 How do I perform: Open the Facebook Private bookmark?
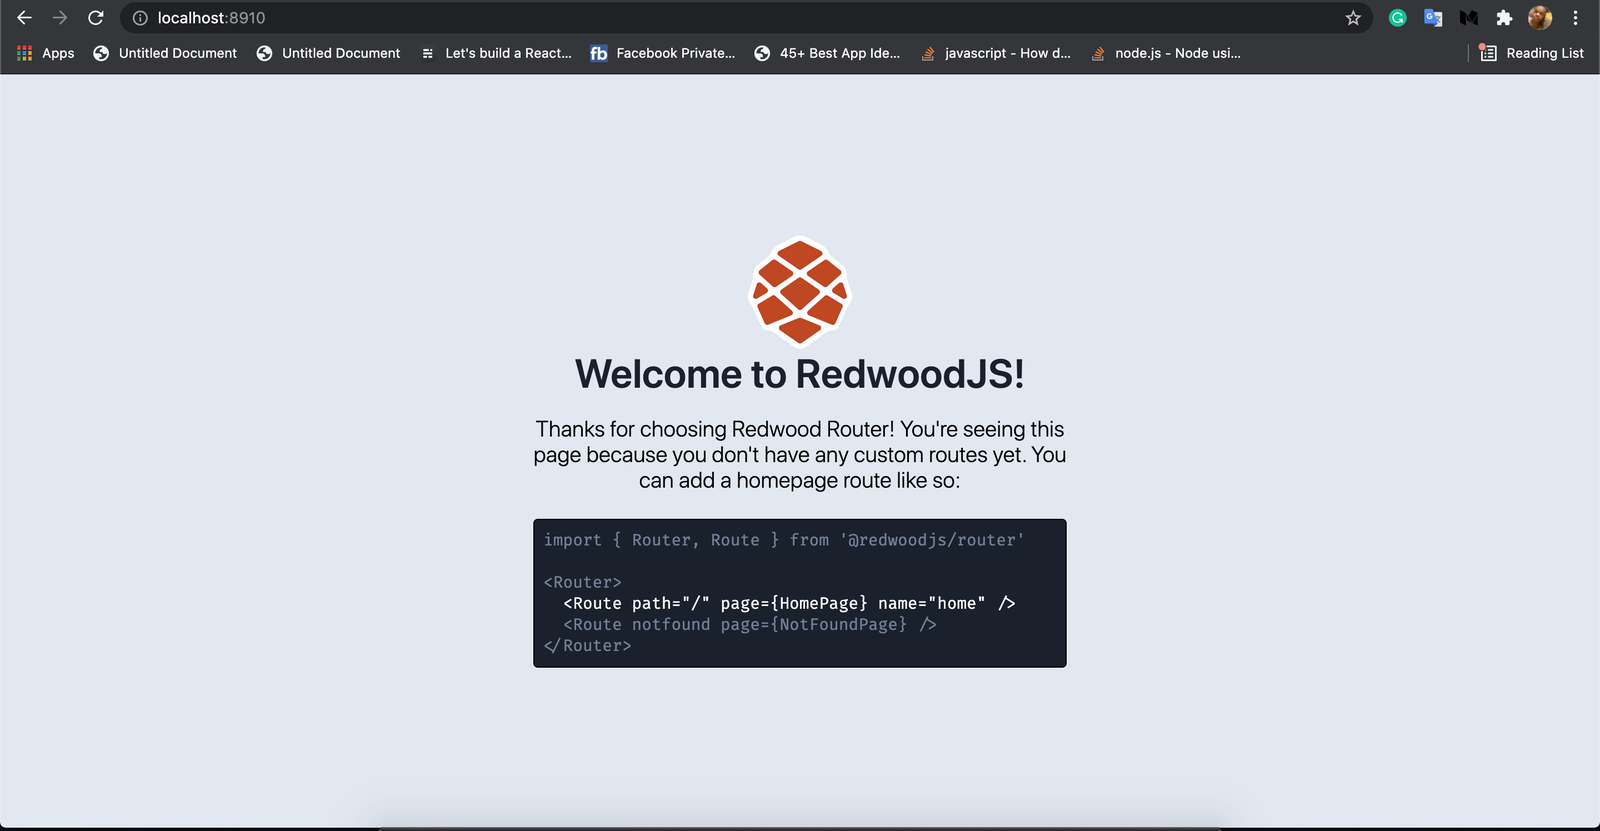(662, 53)
